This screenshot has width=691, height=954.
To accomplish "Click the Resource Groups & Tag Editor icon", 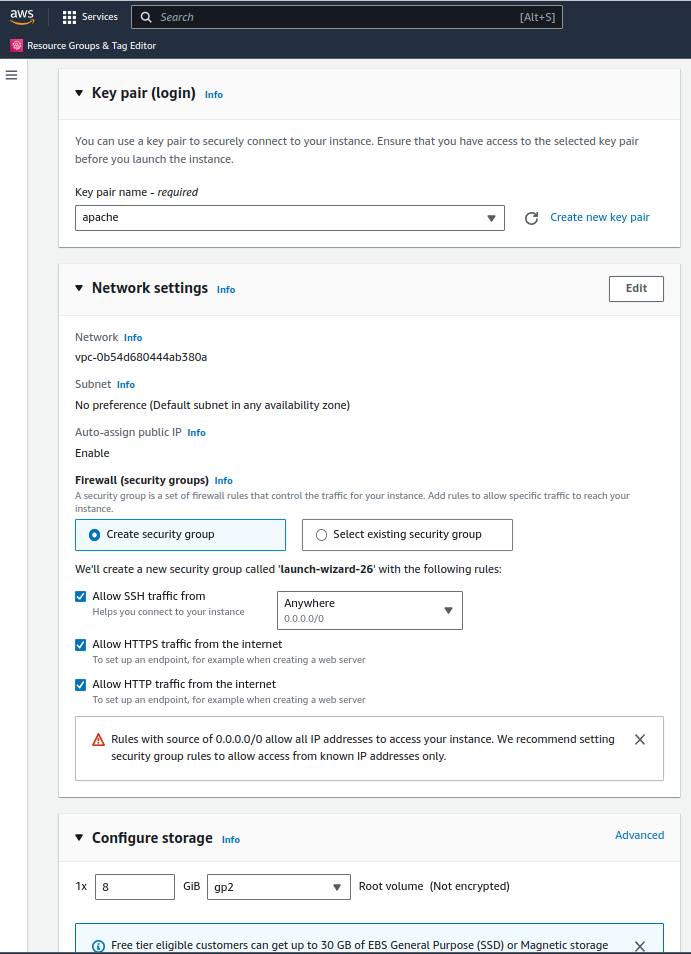I will click(x=16, y=46).
